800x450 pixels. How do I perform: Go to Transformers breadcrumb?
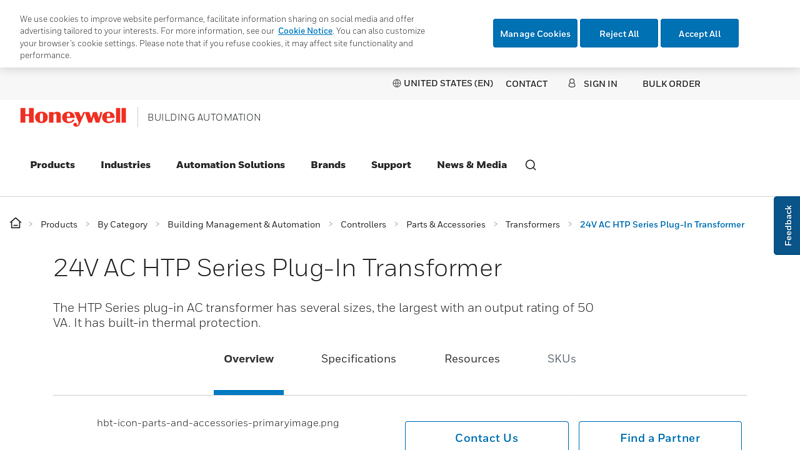533,224
